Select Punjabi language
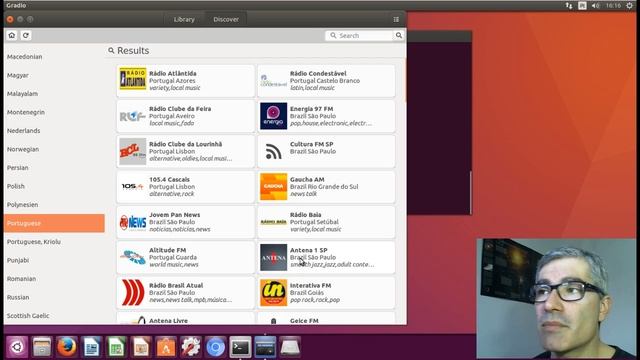 pos(54,260)
